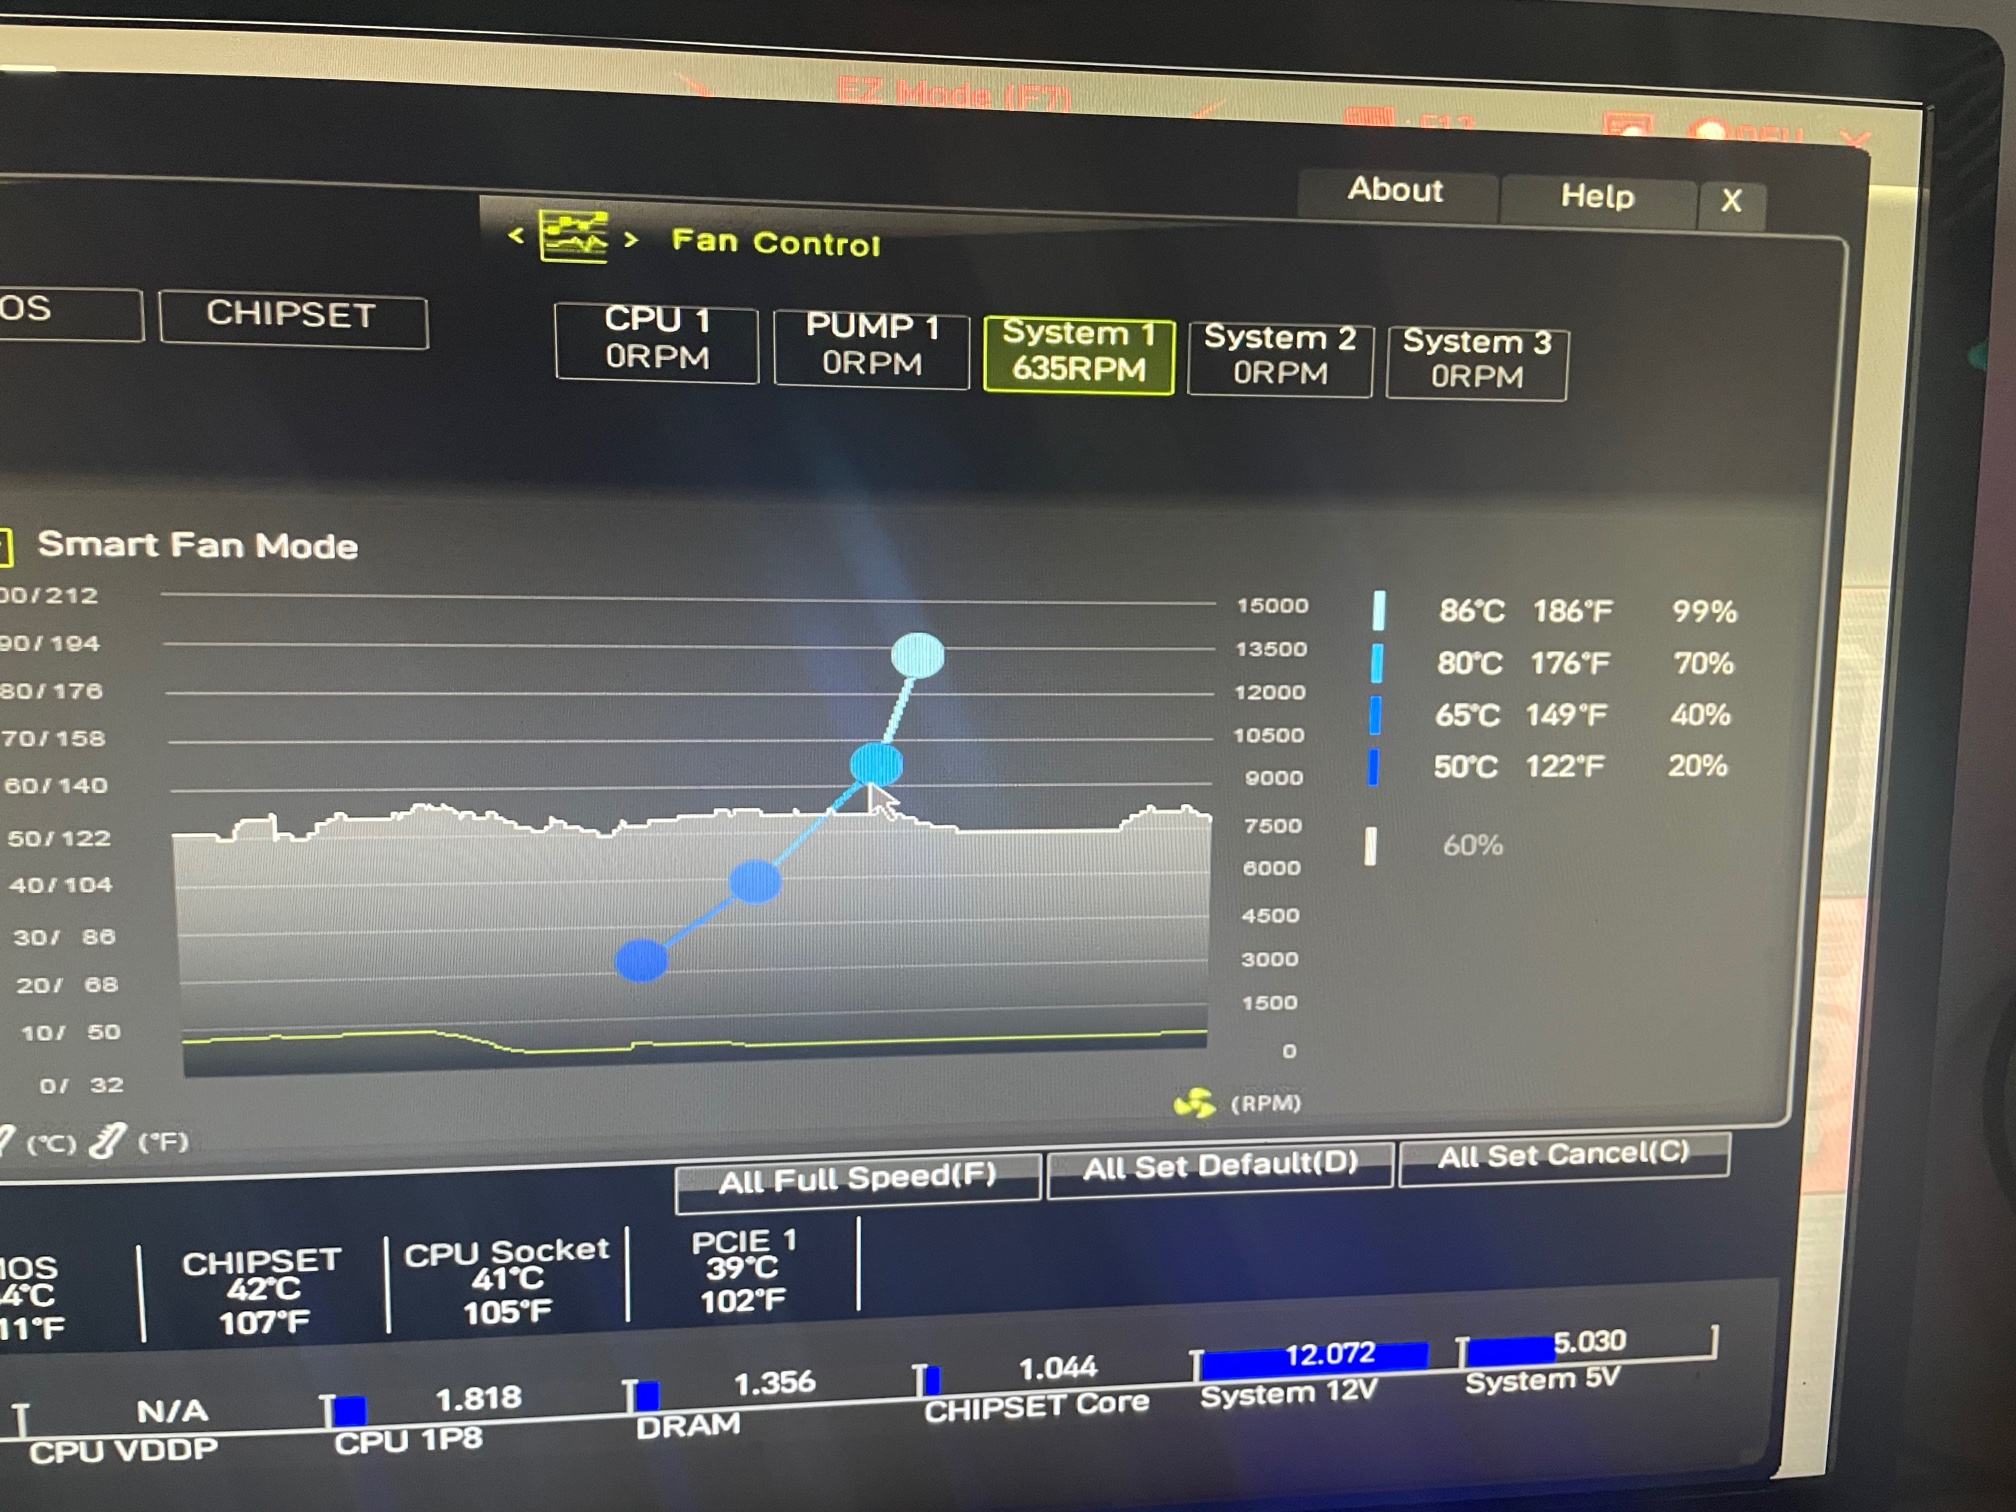The height and width of the screenshot is (1512, 2016).
Task: Click the Fan Control graph icon
Action: pos(573,236)
